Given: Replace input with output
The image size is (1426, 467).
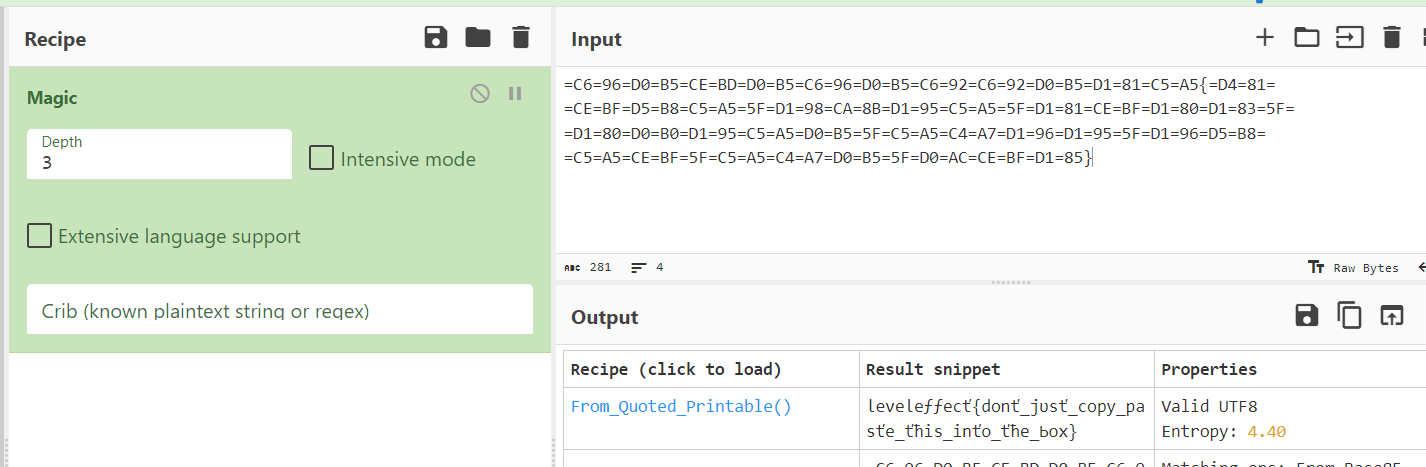Looking at the screenshot, I should coord(1391,316).
